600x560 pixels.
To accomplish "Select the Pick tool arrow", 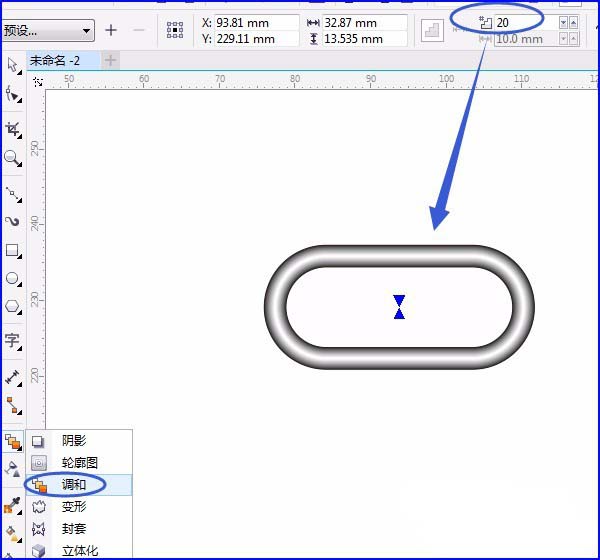I will point(13,65).
